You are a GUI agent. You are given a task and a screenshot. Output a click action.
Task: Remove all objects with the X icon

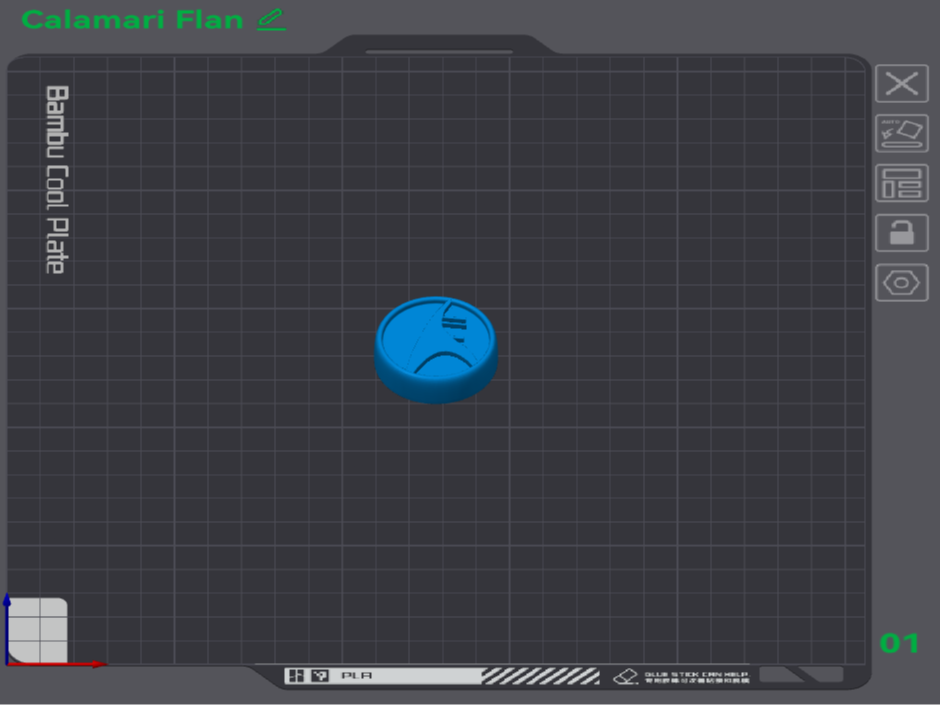coord(902,83)
